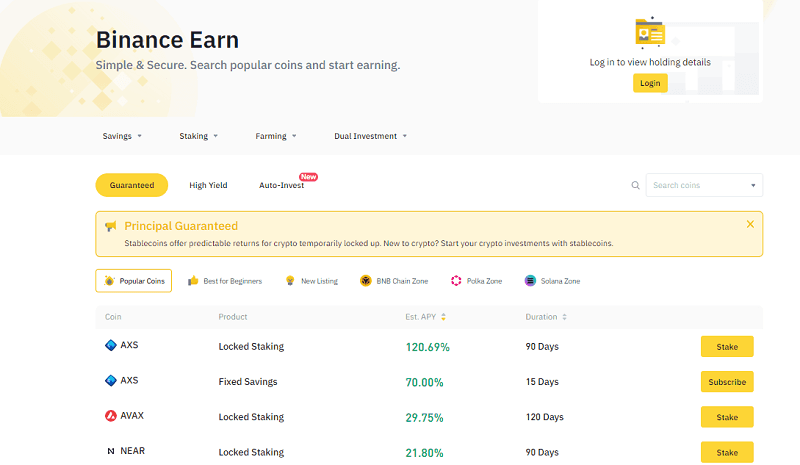Click the AXS coin icon in Fixed Savings row
The image size is (800, 465).
pos(111,380)
